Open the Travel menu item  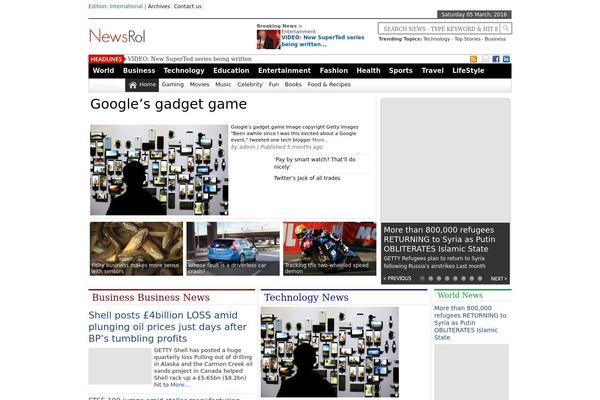432,71
